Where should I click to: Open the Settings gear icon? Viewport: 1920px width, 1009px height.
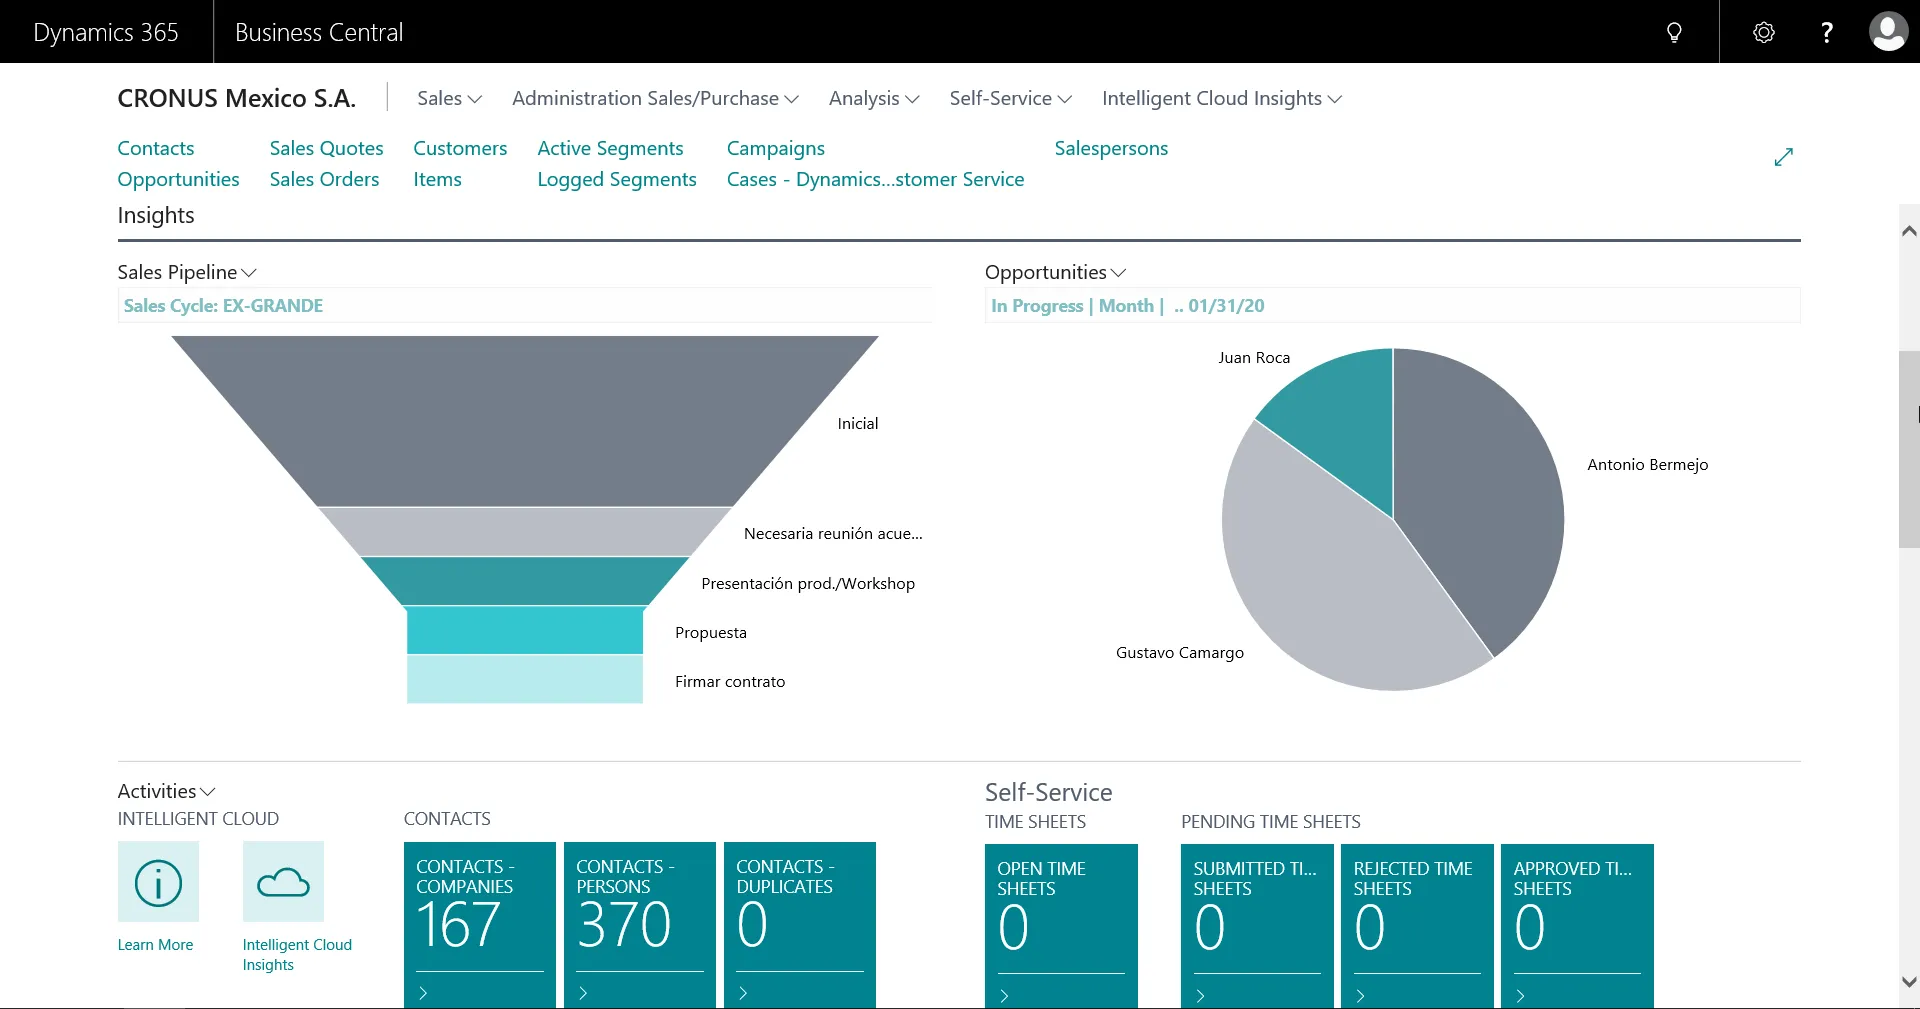1763,31
